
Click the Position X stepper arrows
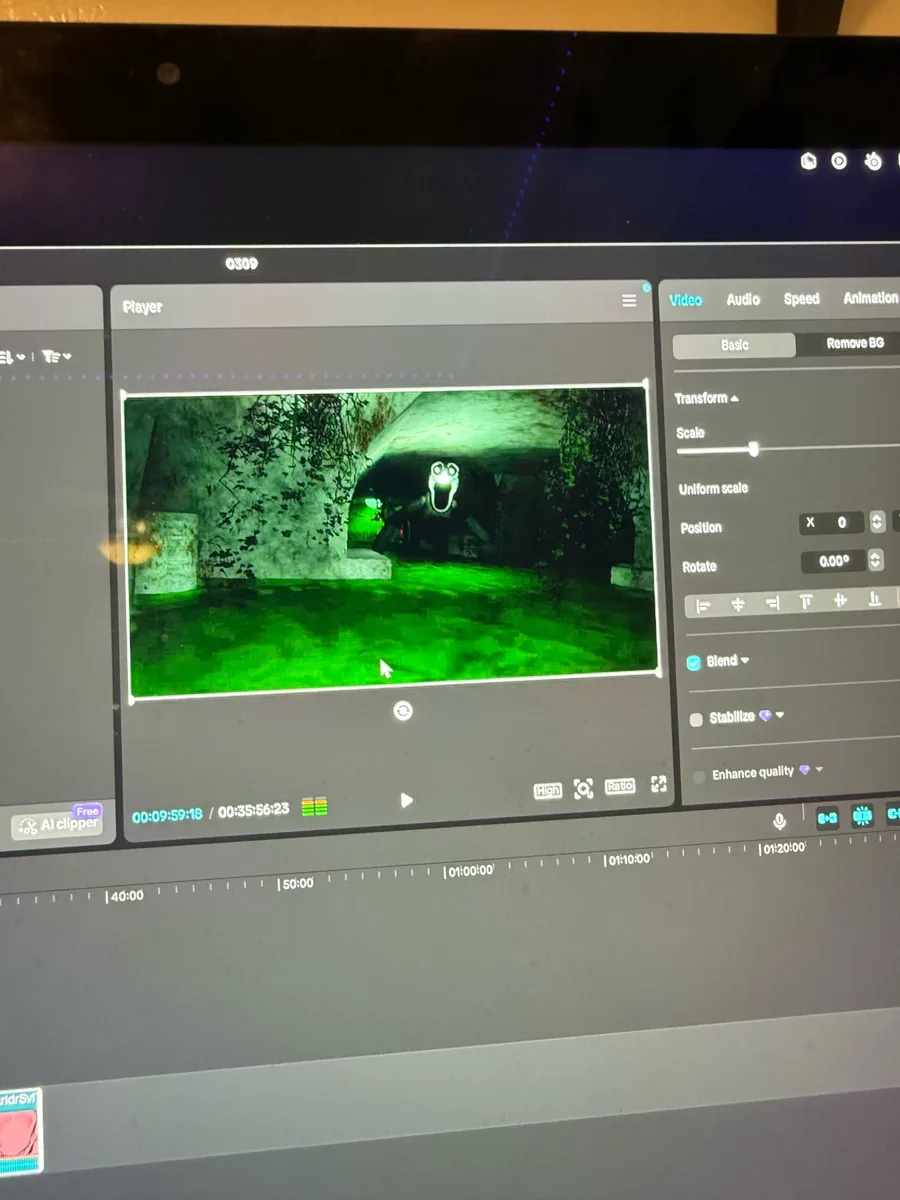tap(877, 521)
